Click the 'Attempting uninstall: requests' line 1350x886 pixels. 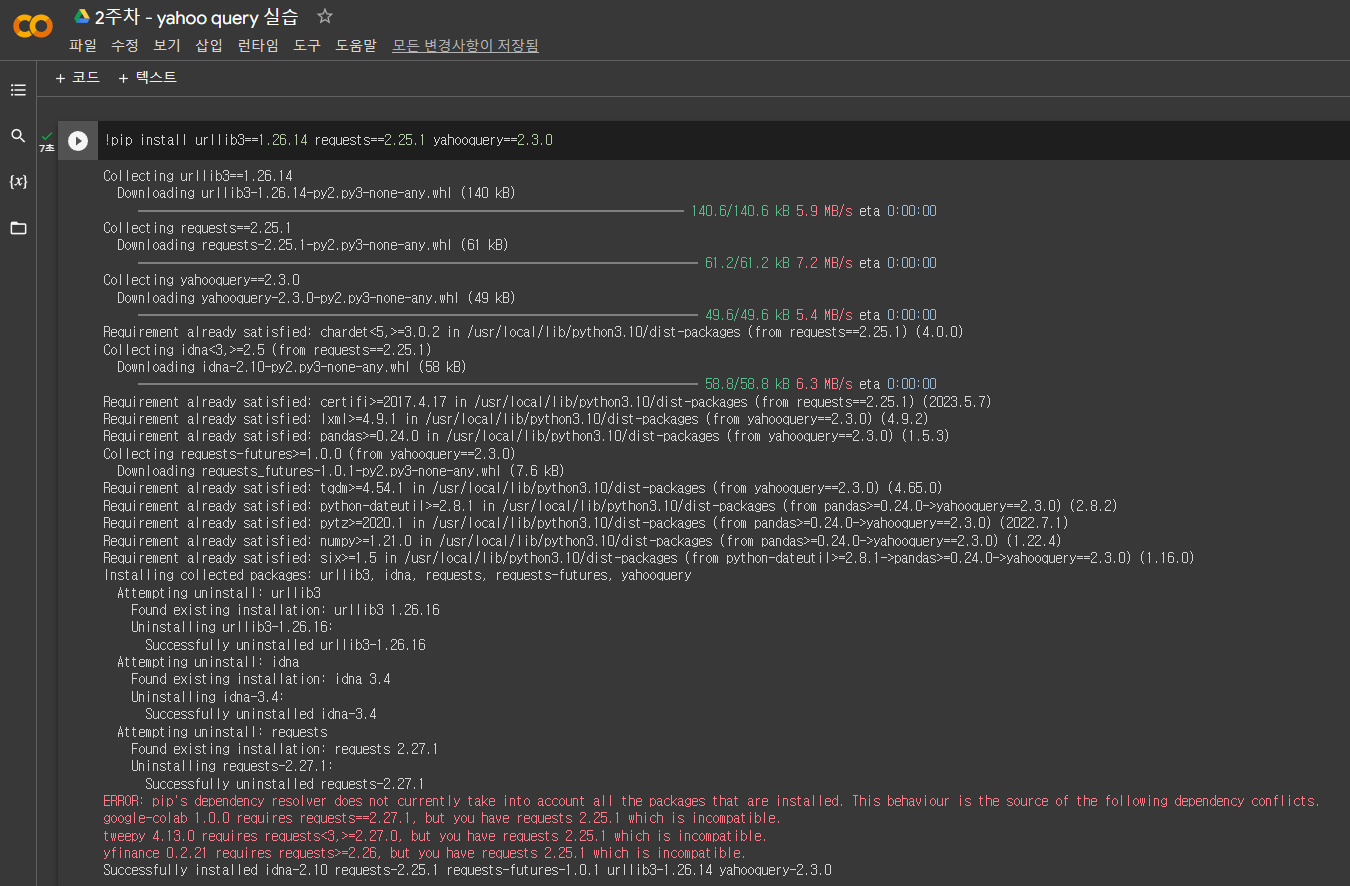coord(222,732)
